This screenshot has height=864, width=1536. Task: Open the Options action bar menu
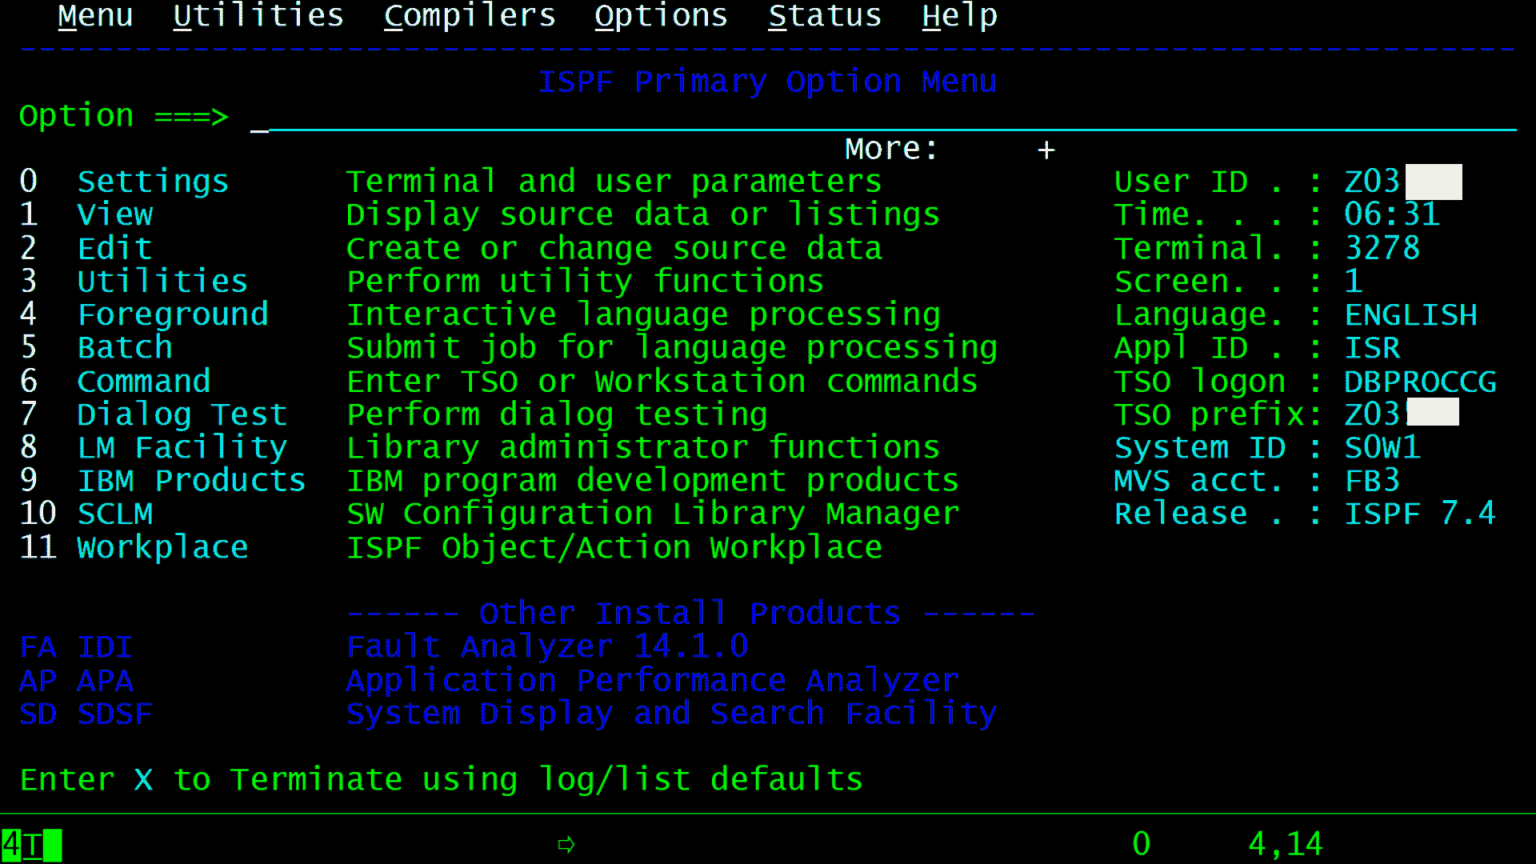(x=661, y=16)
